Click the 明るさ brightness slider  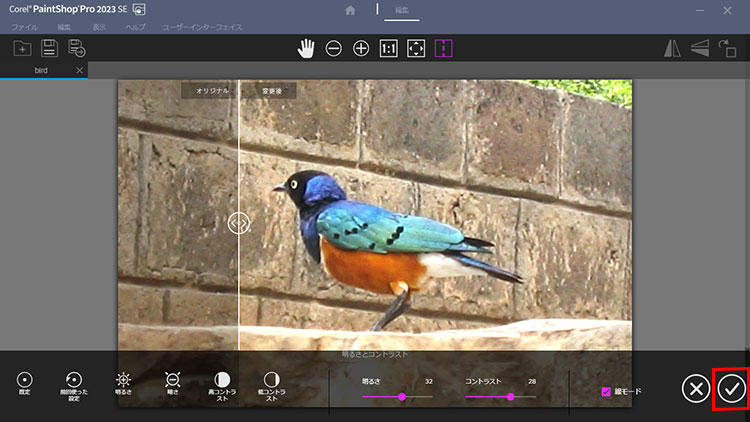pyautogui.click(x=397, y=397)
